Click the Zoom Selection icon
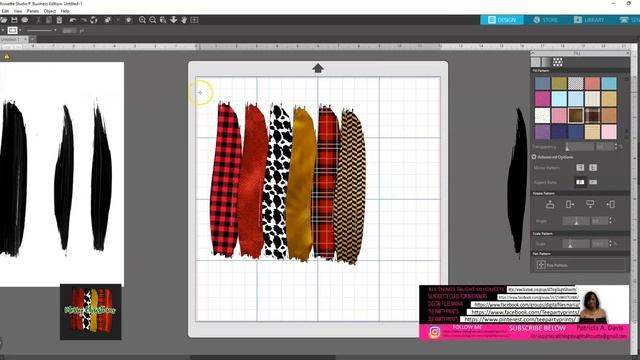Viewport: 640px width, 360px height. (163, 20)
